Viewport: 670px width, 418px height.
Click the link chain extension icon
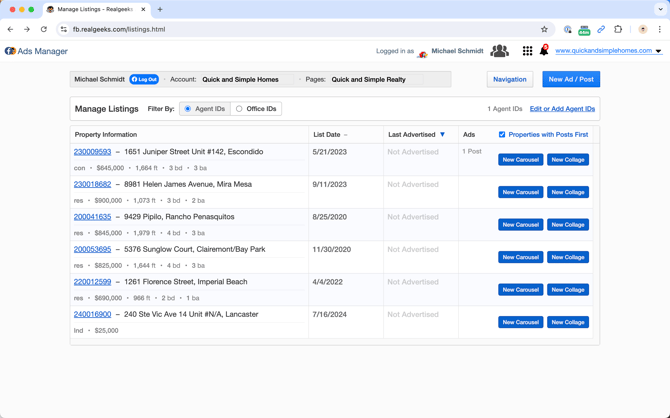click(x=601, y=29)
